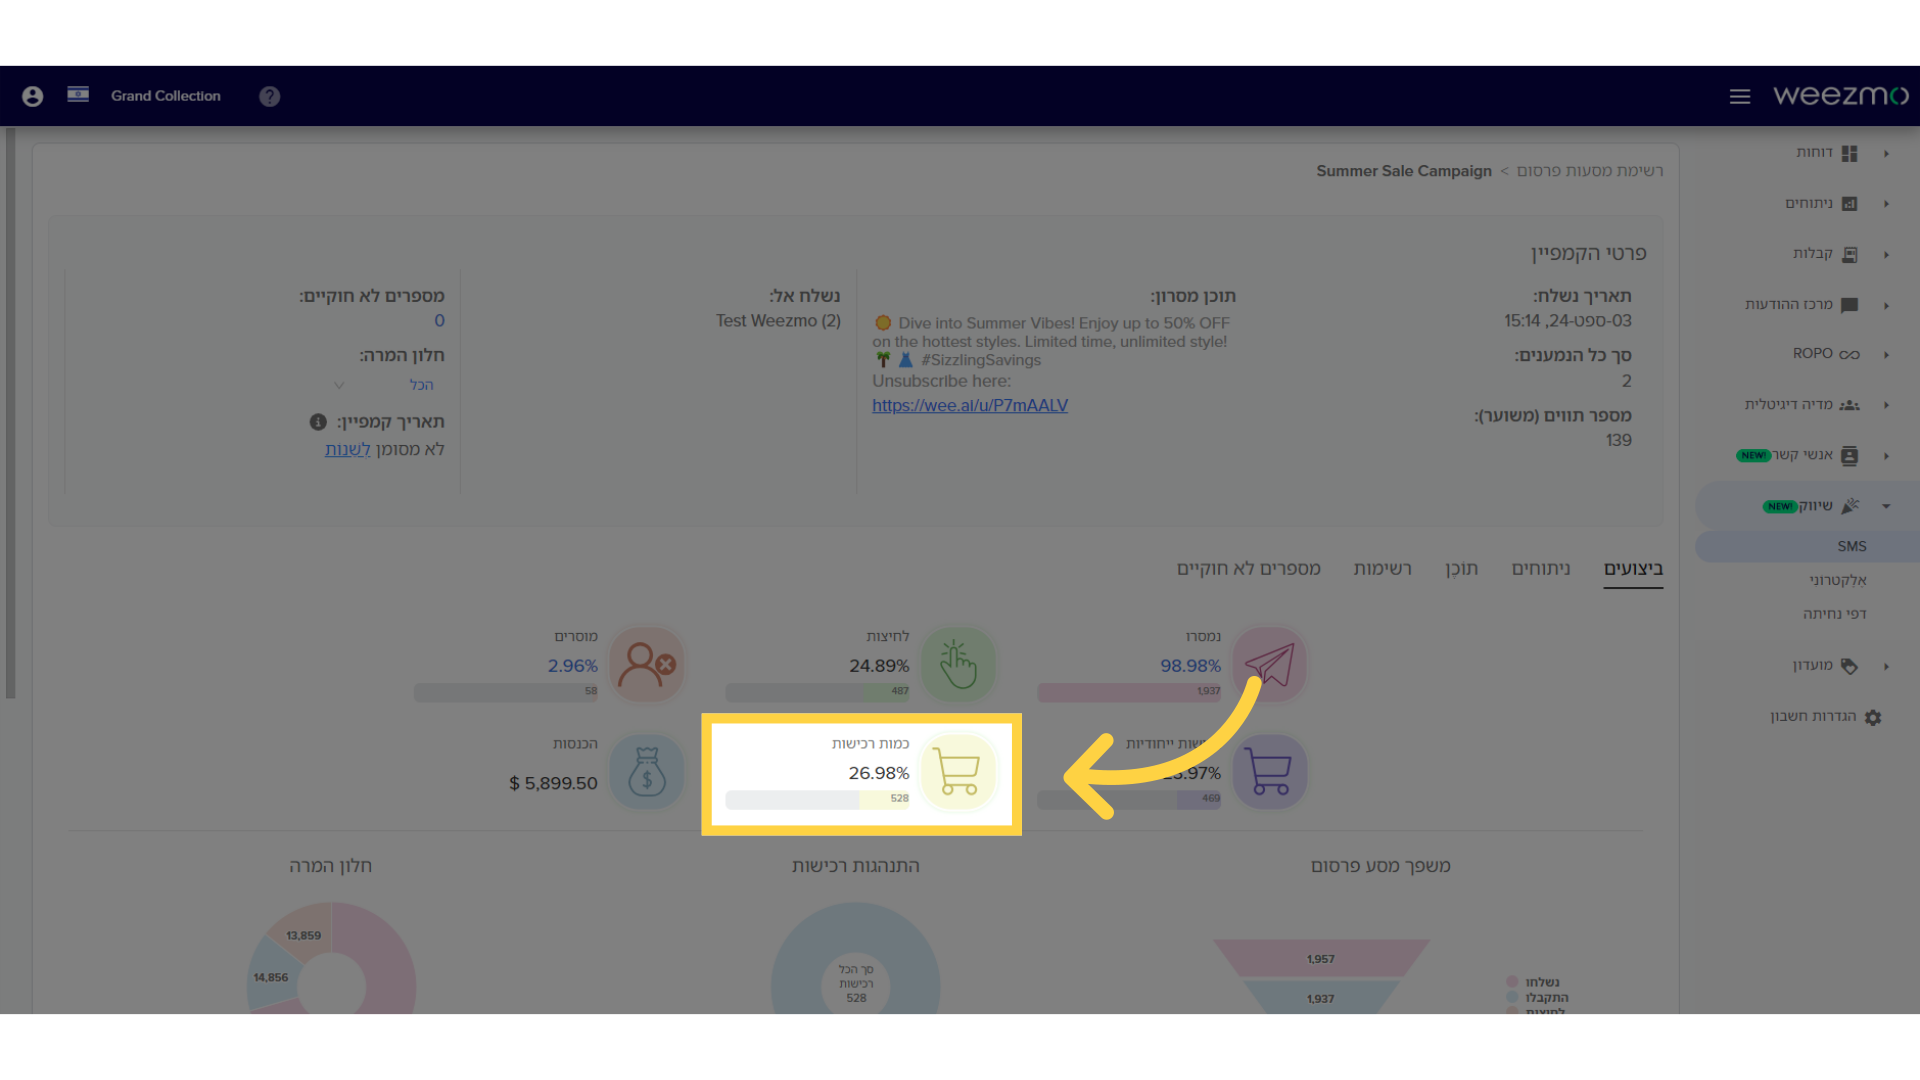Open the help question mark icon
Image resolution: width=1920 pixels, height=1080 pixels.
tap(269, 96)
